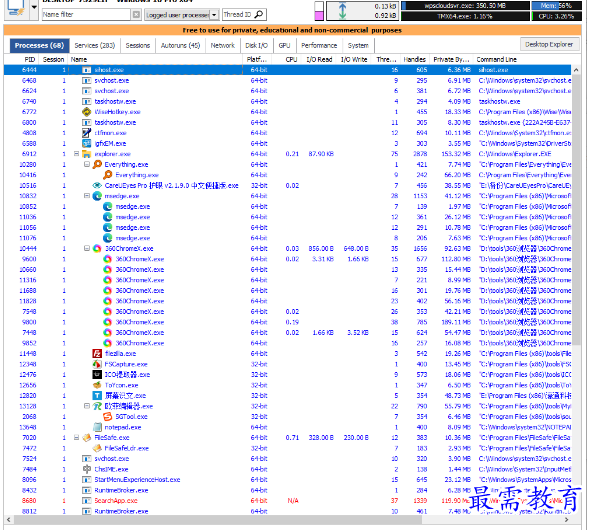
Task: Click the msedge.exe icon with PID 10832
Action: click(x=97, y=196)
